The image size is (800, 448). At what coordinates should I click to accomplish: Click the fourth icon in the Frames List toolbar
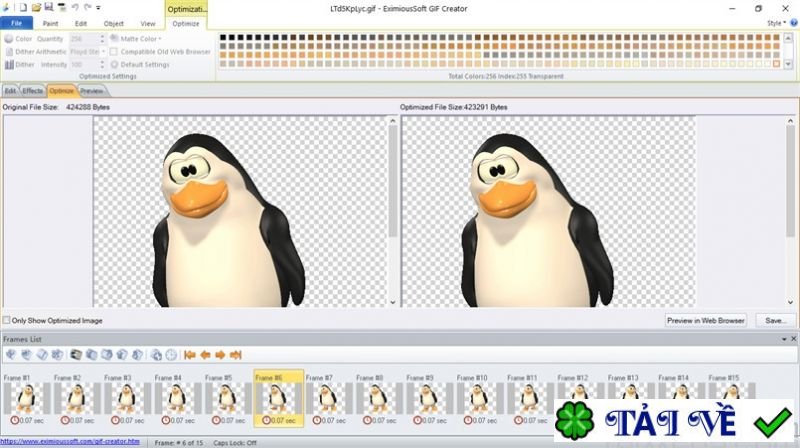pos(57,355)
